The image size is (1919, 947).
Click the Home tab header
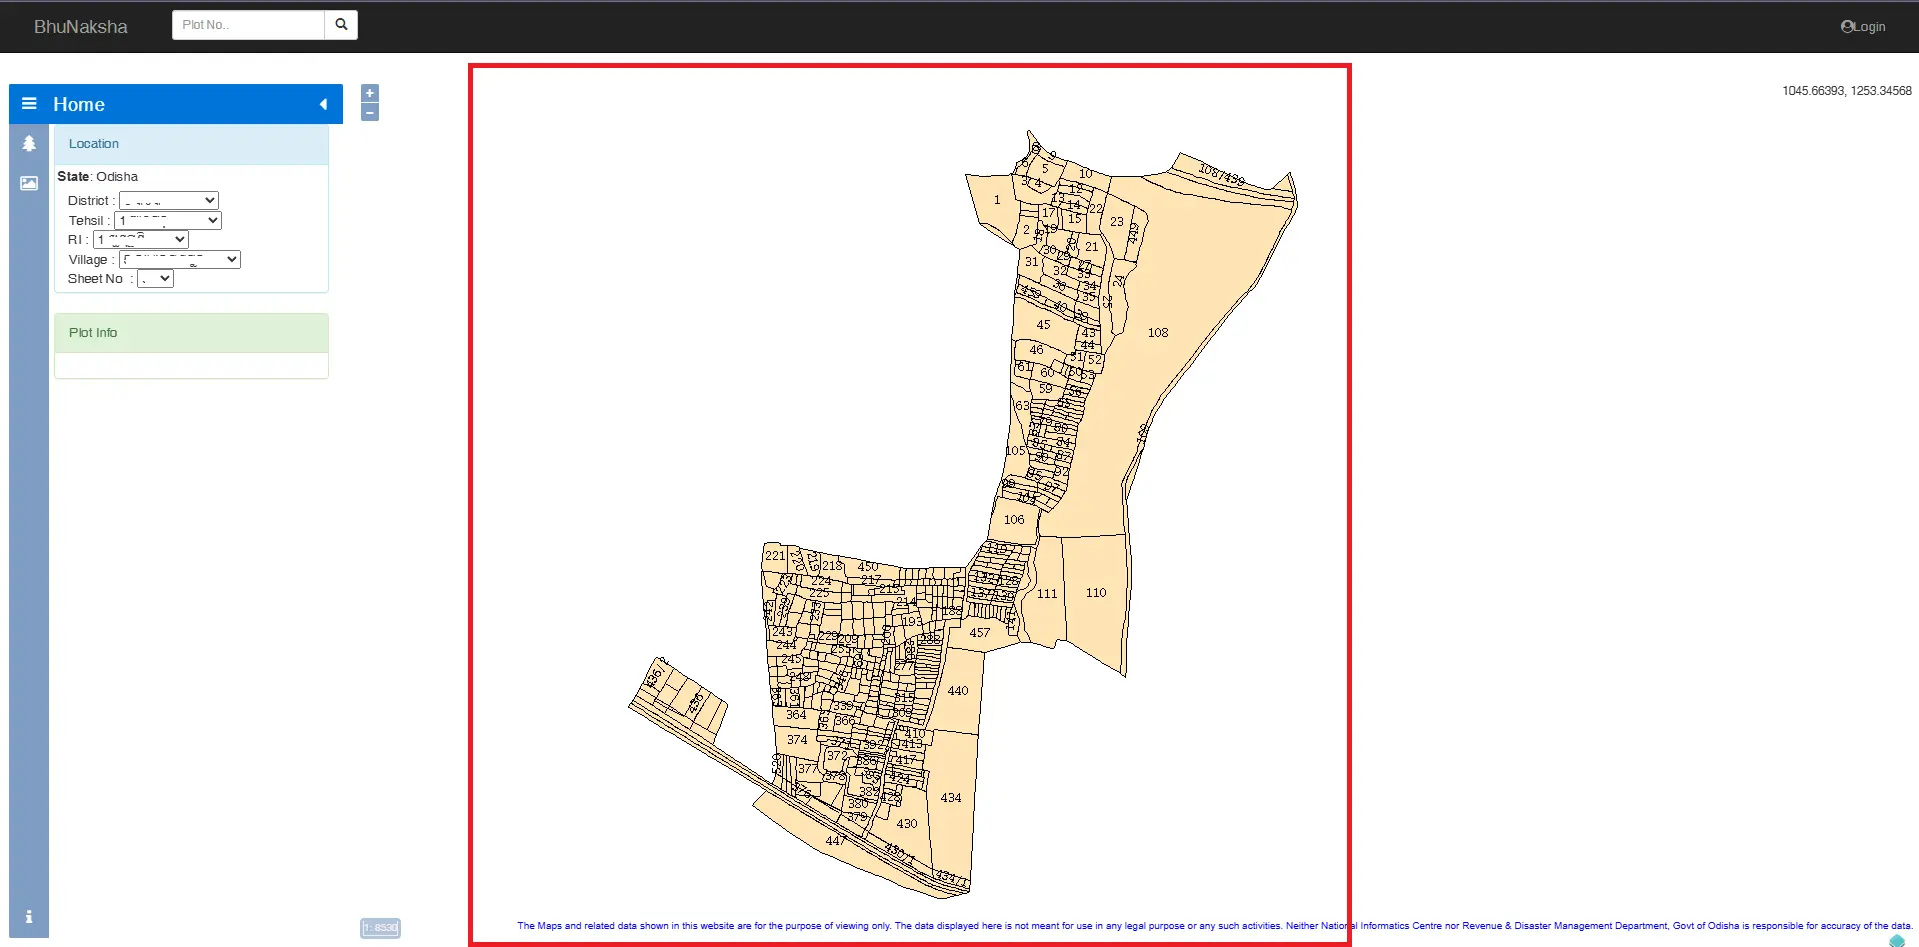tap(80, 103)
